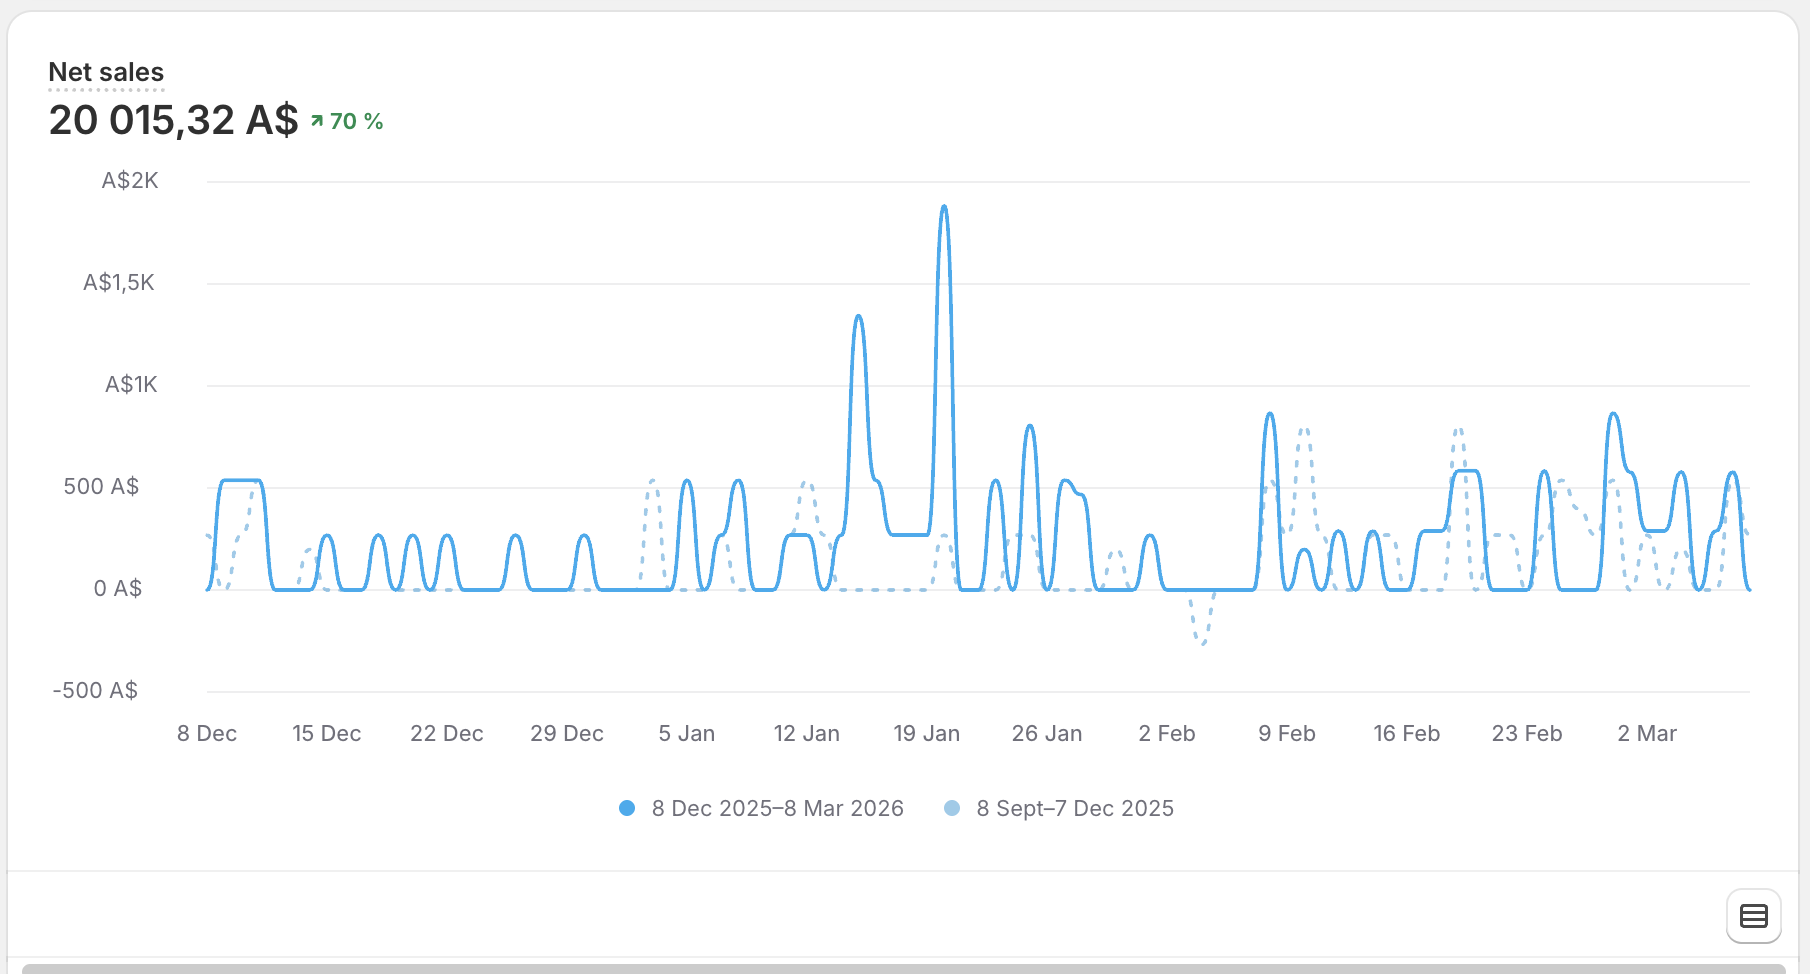Click the dip below zero near 2 Feb
Viewport: 1810px width, 974px height.
click(x=1204, y=640)
